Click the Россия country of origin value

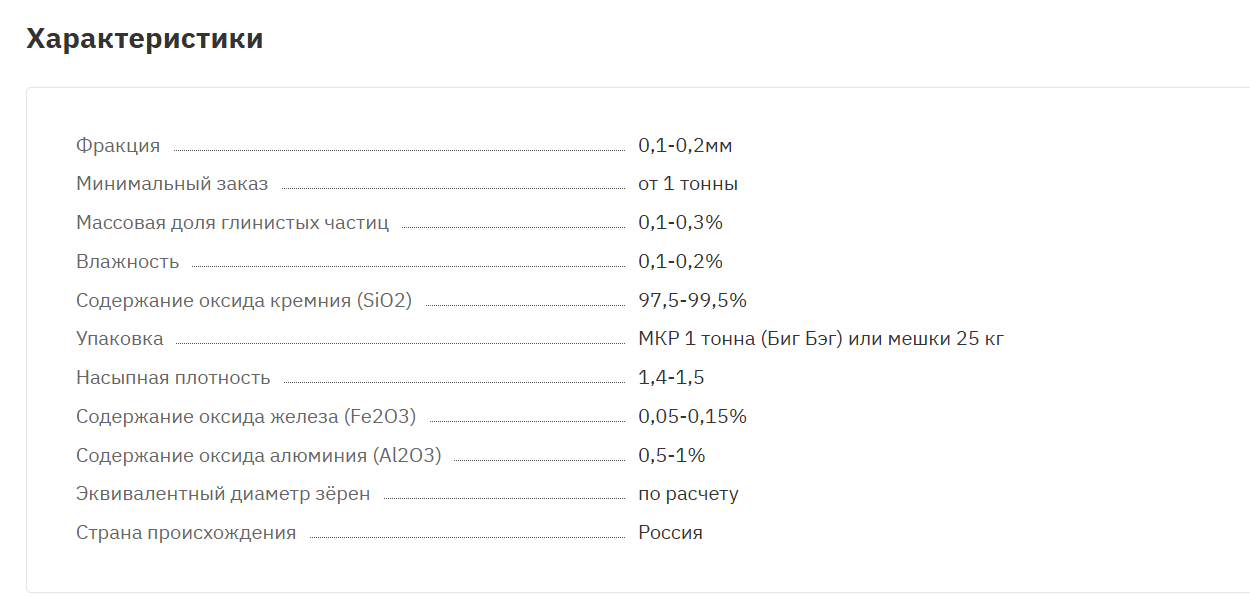pyautogui.click(x=670, y=533)
